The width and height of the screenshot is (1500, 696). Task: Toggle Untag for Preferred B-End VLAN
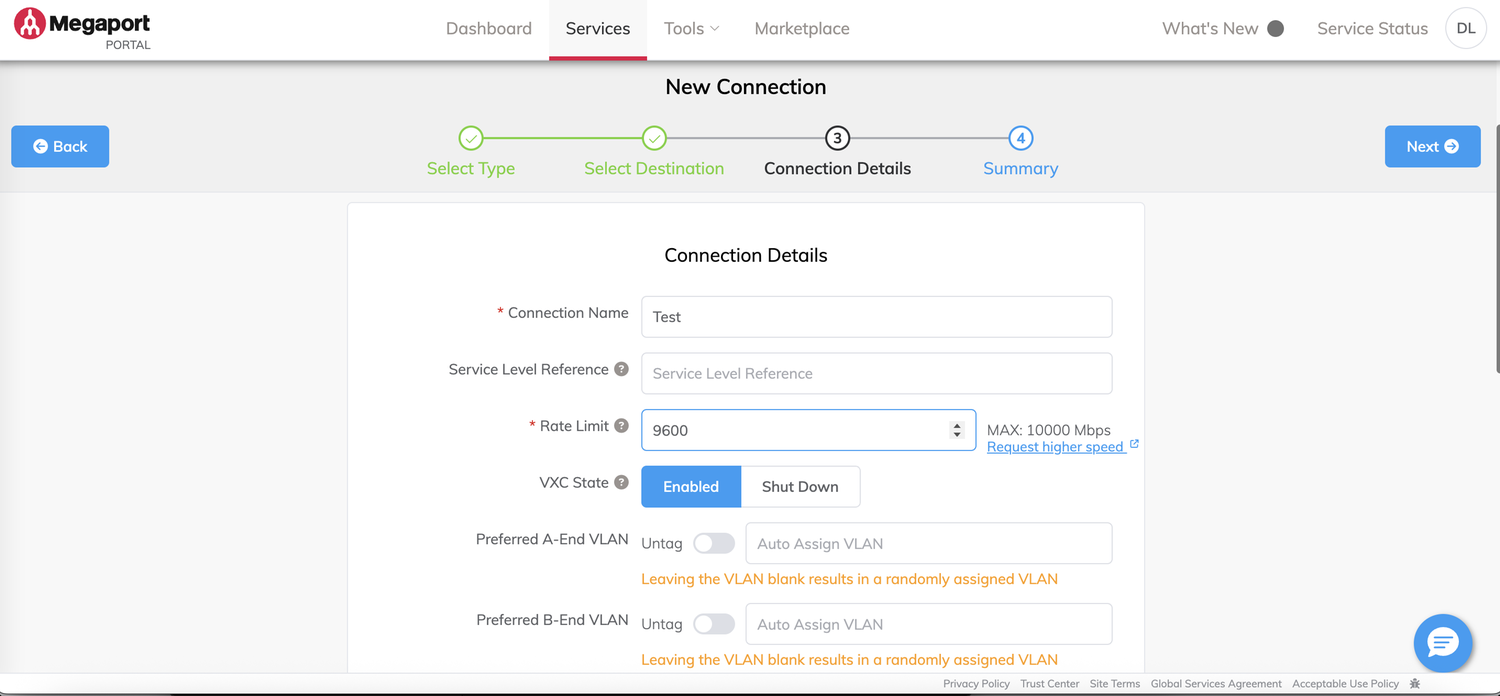click(714, 624)
